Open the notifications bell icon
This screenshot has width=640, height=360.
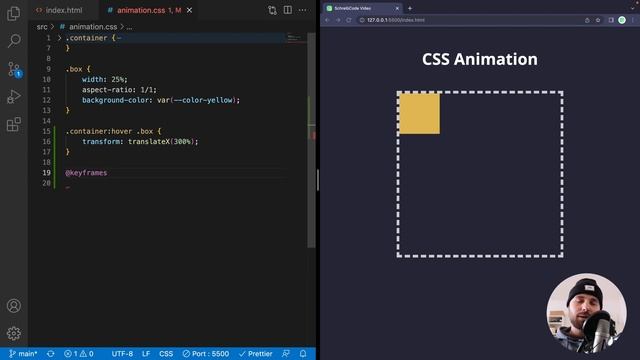click(x=303, y=353)
